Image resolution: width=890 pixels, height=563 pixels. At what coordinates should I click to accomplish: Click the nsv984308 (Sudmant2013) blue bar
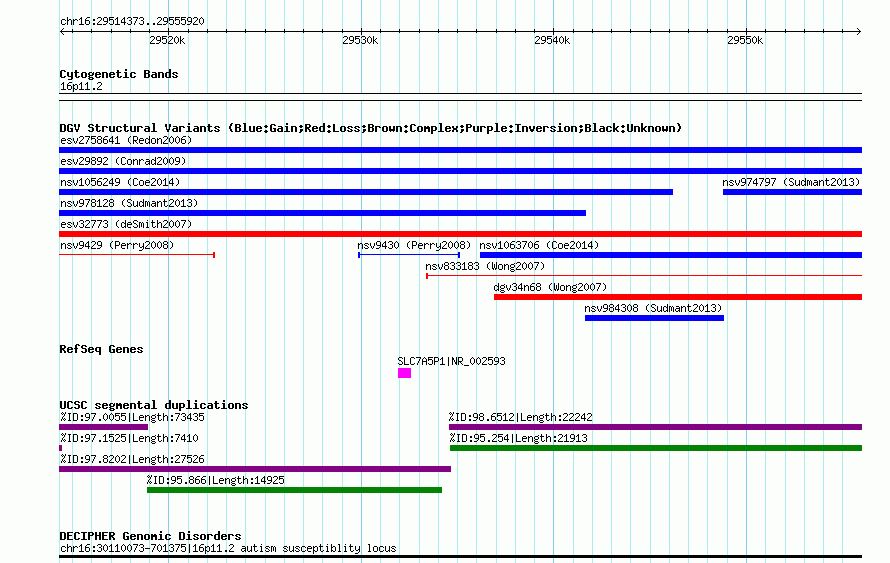(x=654, y=318)
